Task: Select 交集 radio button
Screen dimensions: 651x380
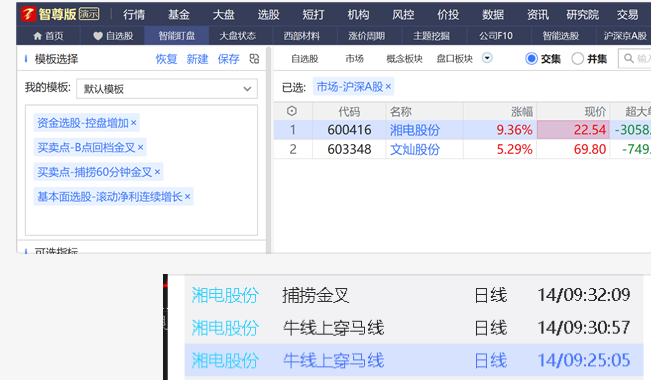Action: coord(531,59)
